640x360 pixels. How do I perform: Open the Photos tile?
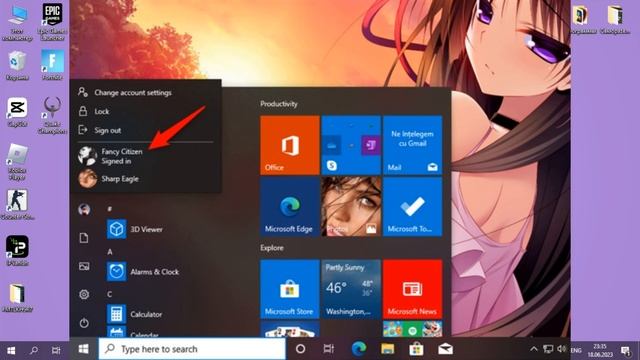click(x=351, y=207)
